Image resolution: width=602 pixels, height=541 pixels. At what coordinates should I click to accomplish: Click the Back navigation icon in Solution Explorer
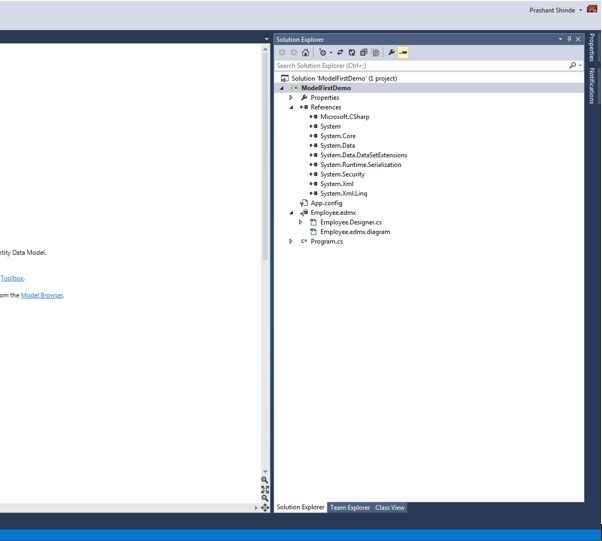(282, 53)
